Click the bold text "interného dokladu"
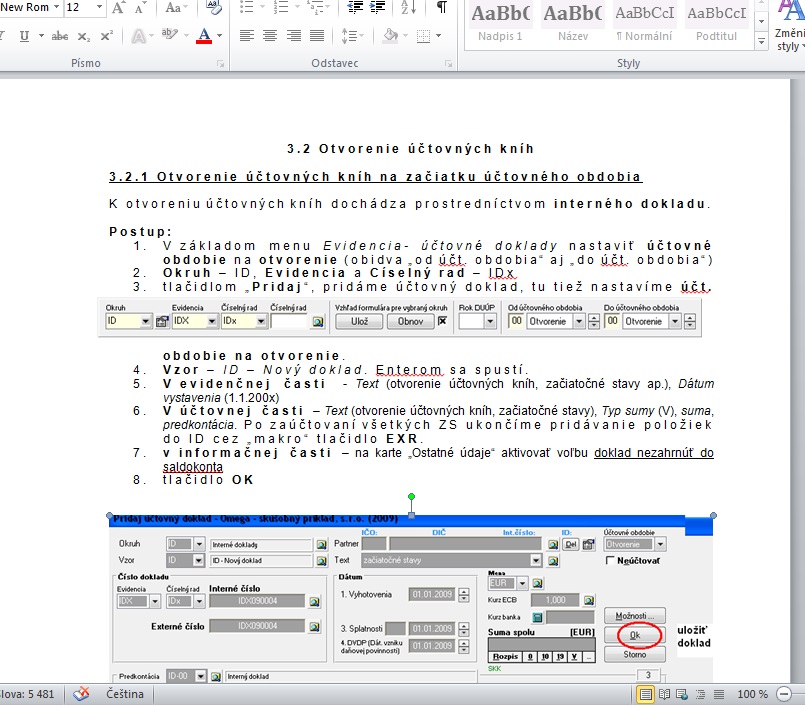The height and width of the screenshot is (706, 805). coord(629,204)
